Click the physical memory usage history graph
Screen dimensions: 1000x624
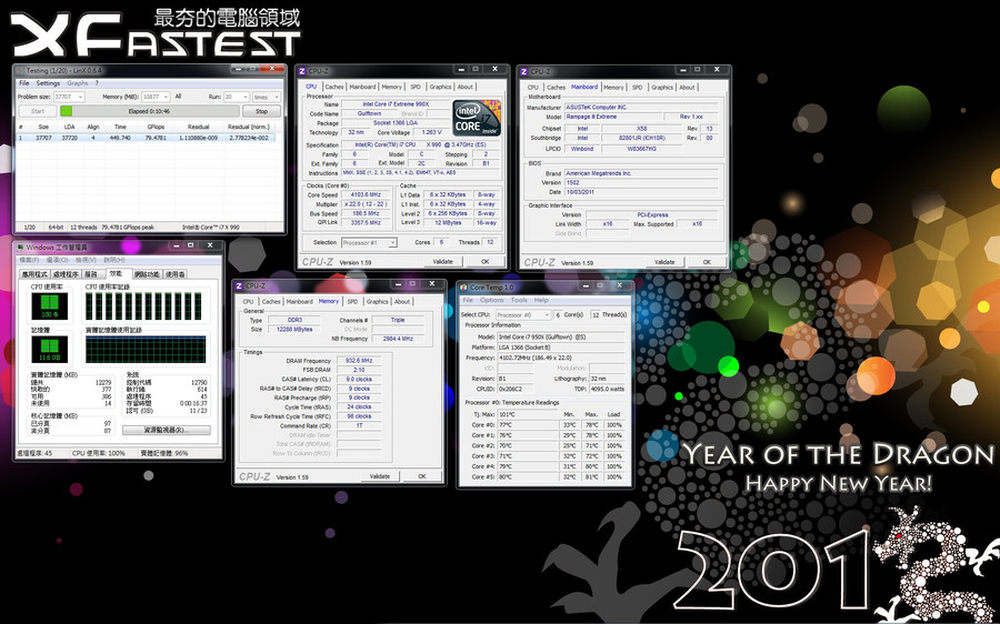tap(146, 350)
